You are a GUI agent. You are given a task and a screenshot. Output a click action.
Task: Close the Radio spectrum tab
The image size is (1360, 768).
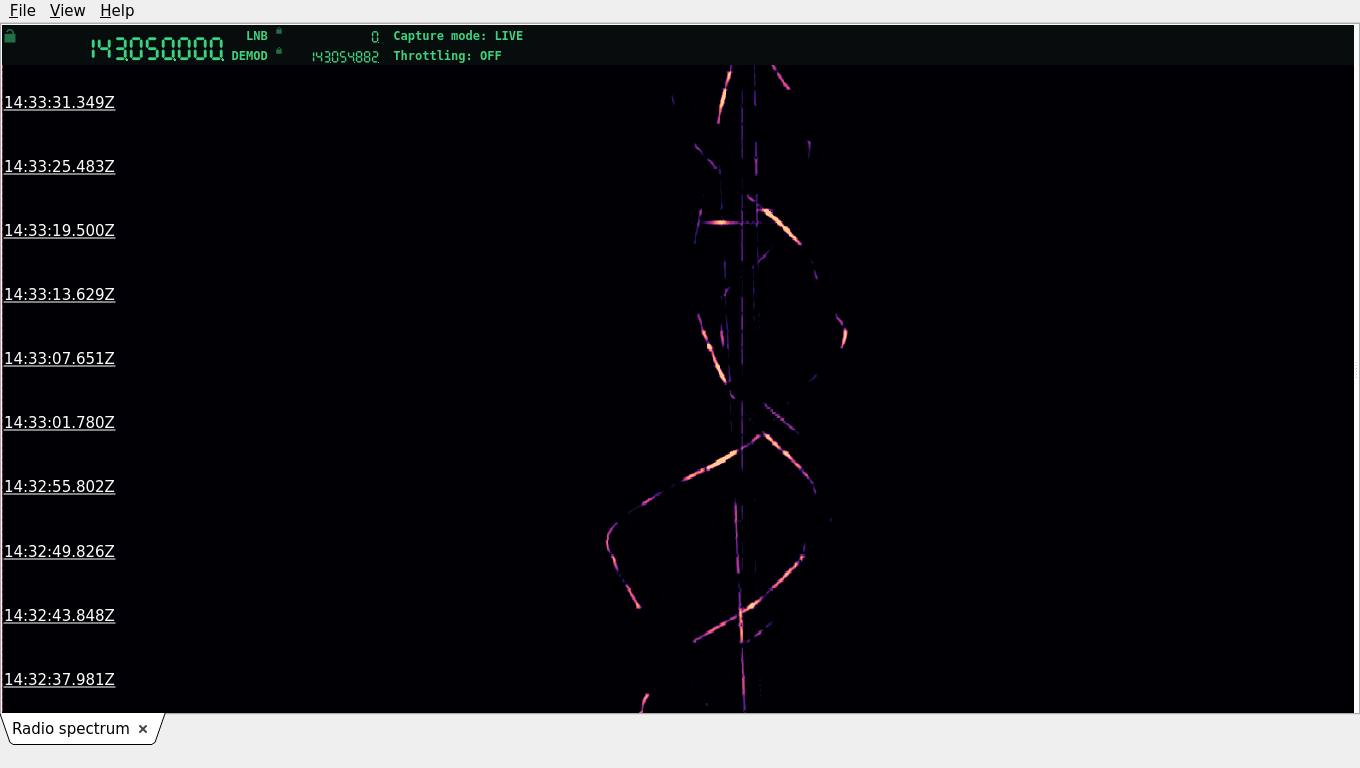tap(143, 729)
